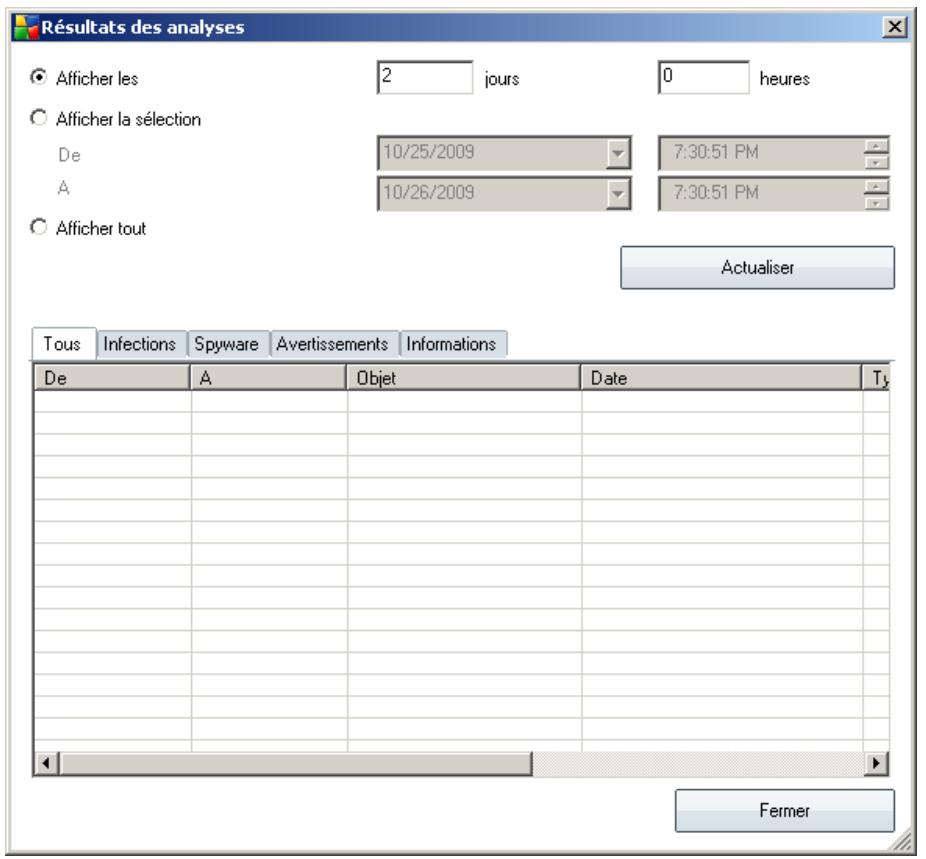This screenshot has width=926, height=859.
Task: Increase the 'De' time with up arrow
Action: 876,146
